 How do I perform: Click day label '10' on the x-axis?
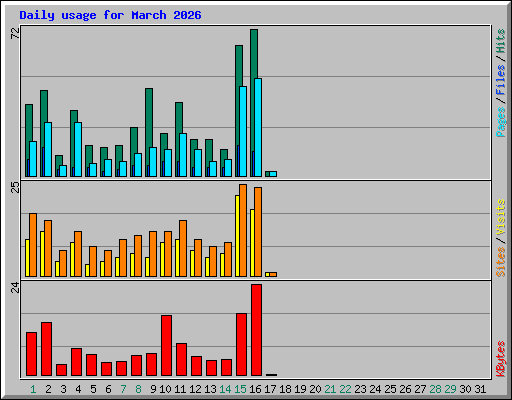point(165,389)
